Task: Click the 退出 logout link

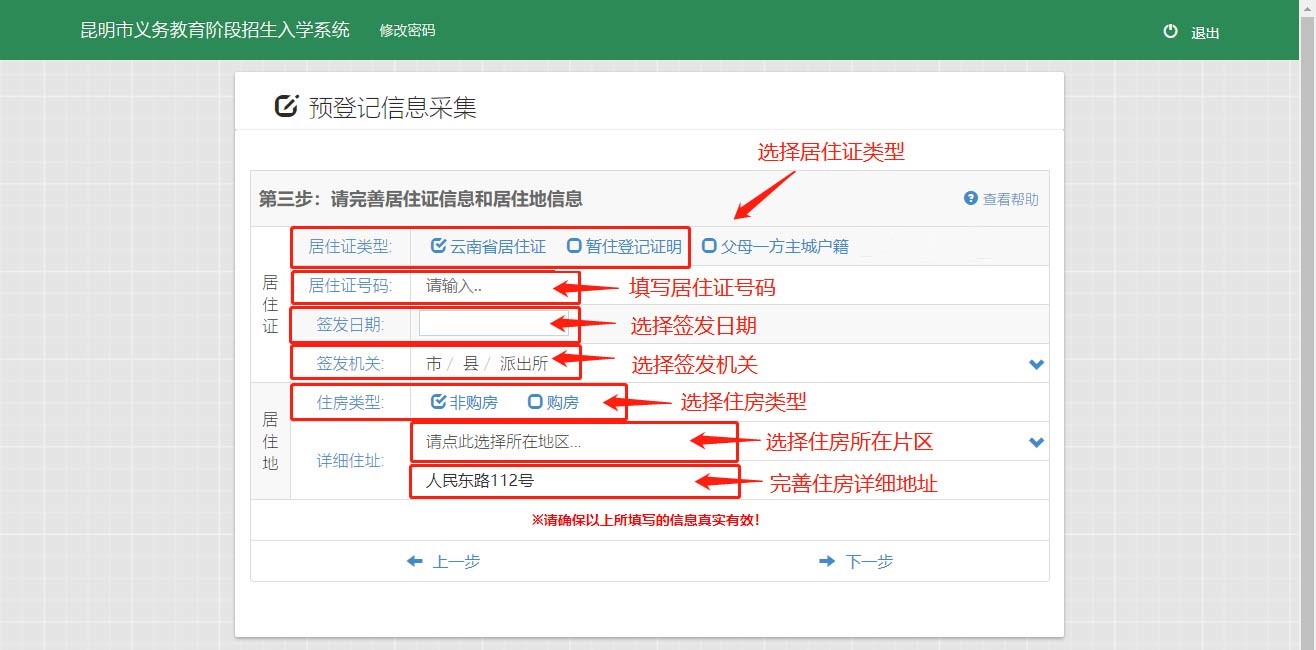Action: pos(1205,33)
